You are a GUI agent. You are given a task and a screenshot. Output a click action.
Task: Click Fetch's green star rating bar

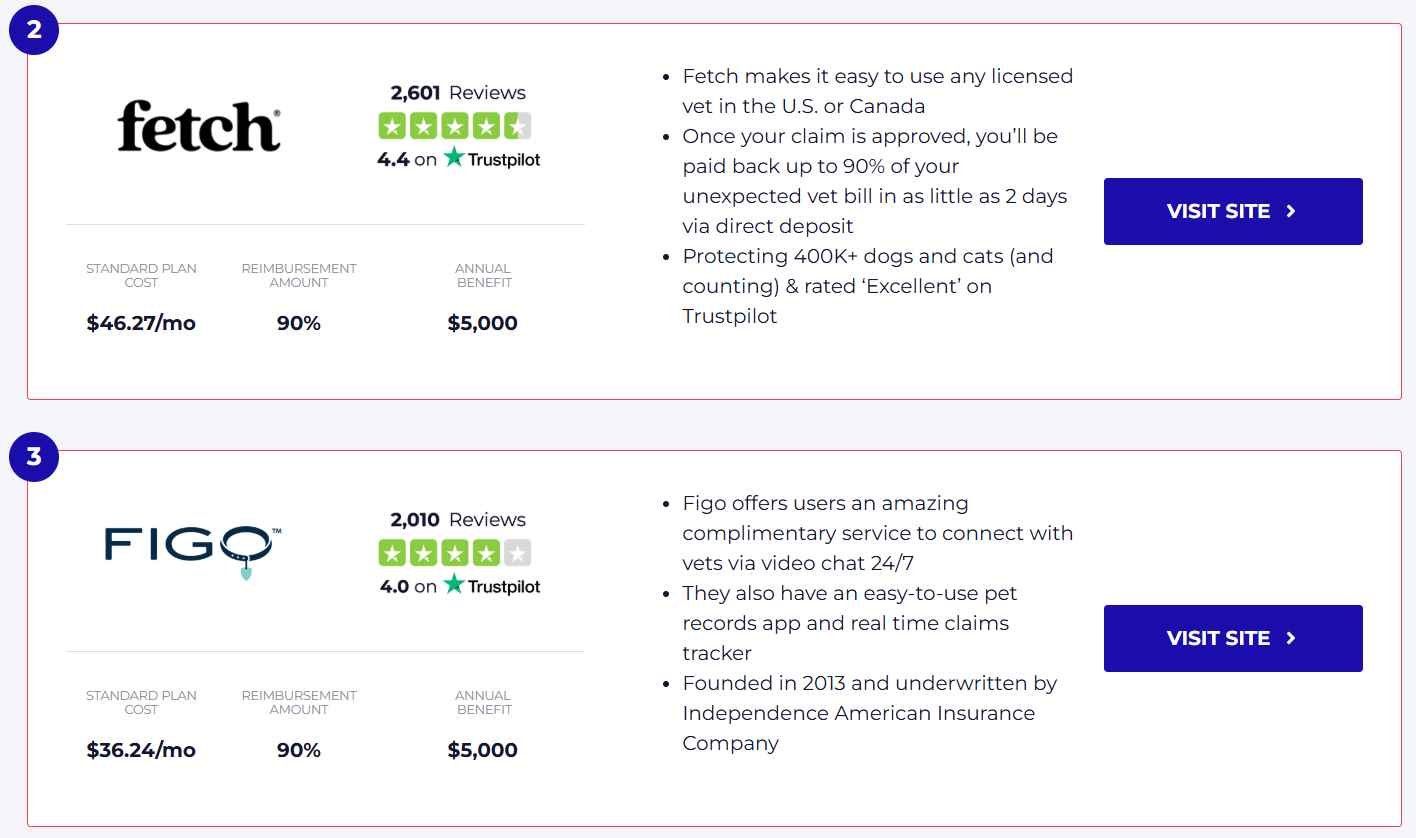click(455, 126)
